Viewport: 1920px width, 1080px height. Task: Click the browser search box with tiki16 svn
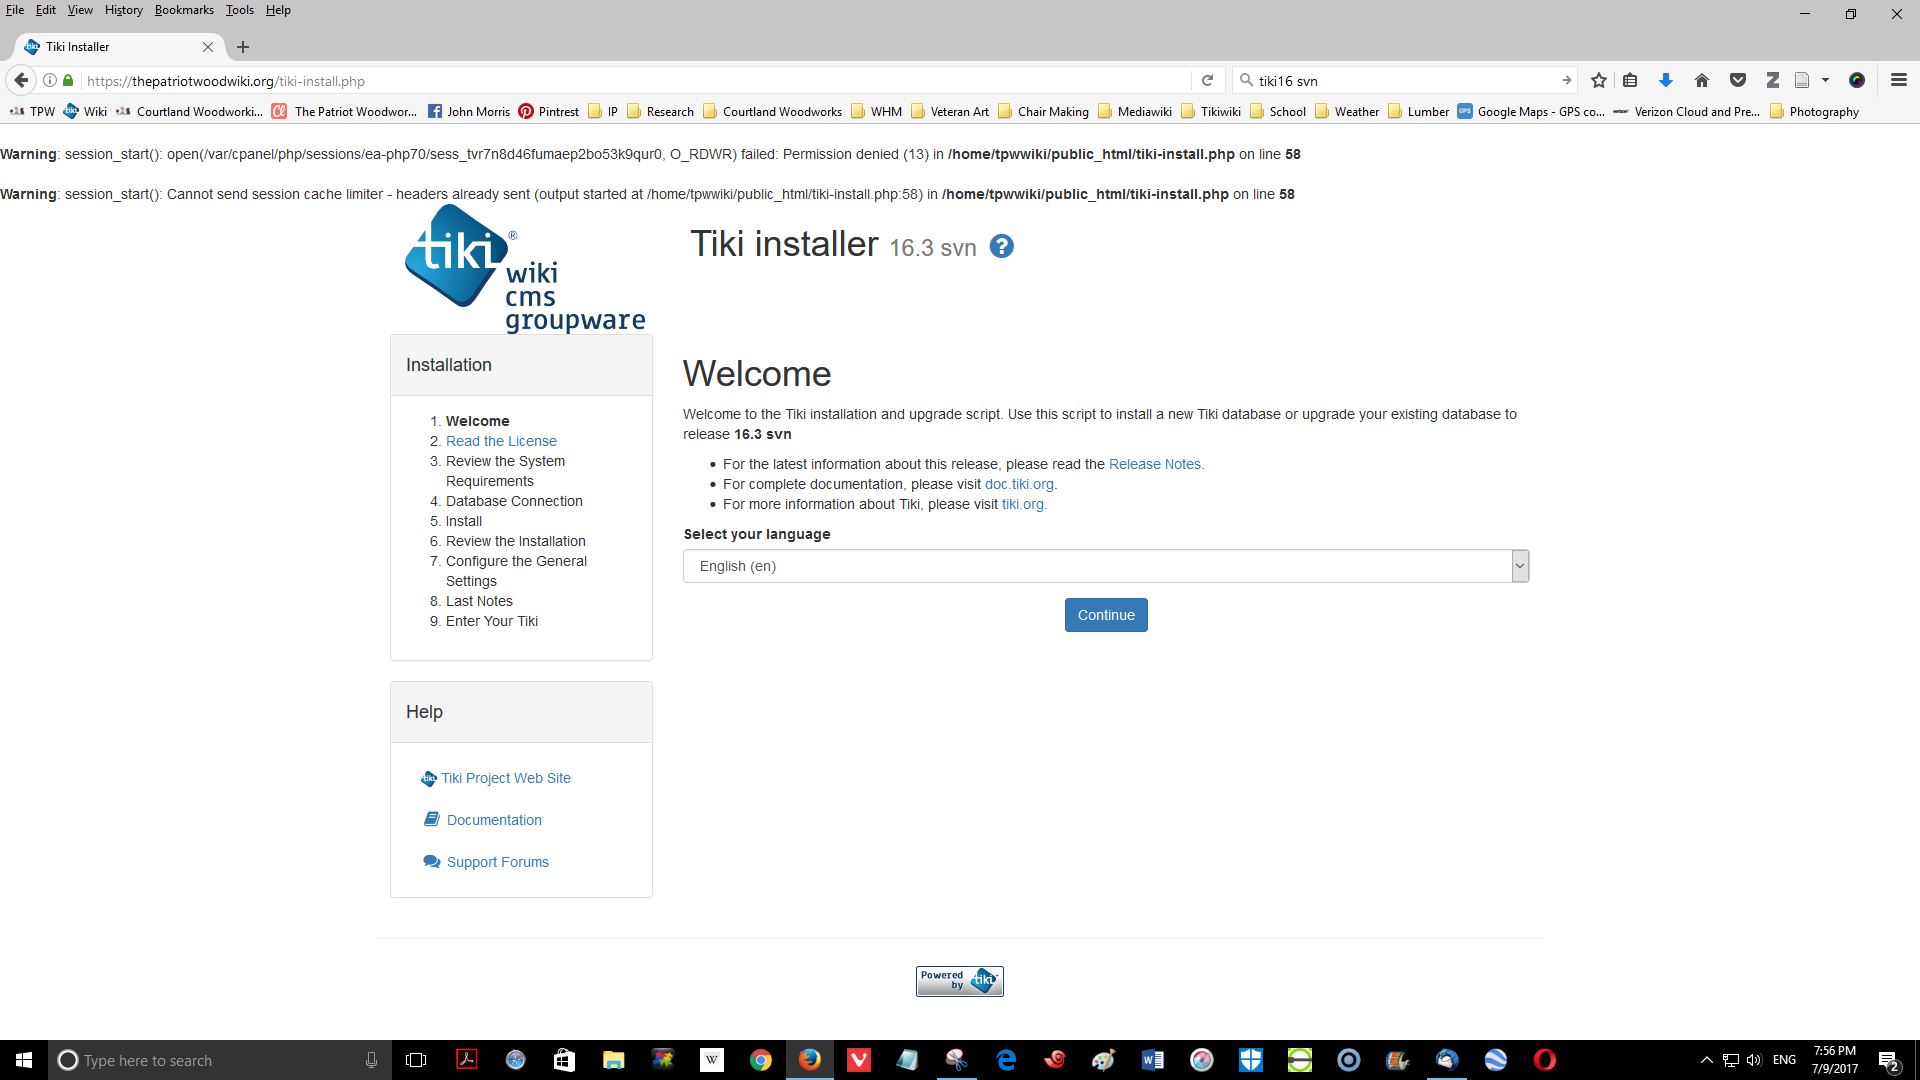tap(1405, 81)
